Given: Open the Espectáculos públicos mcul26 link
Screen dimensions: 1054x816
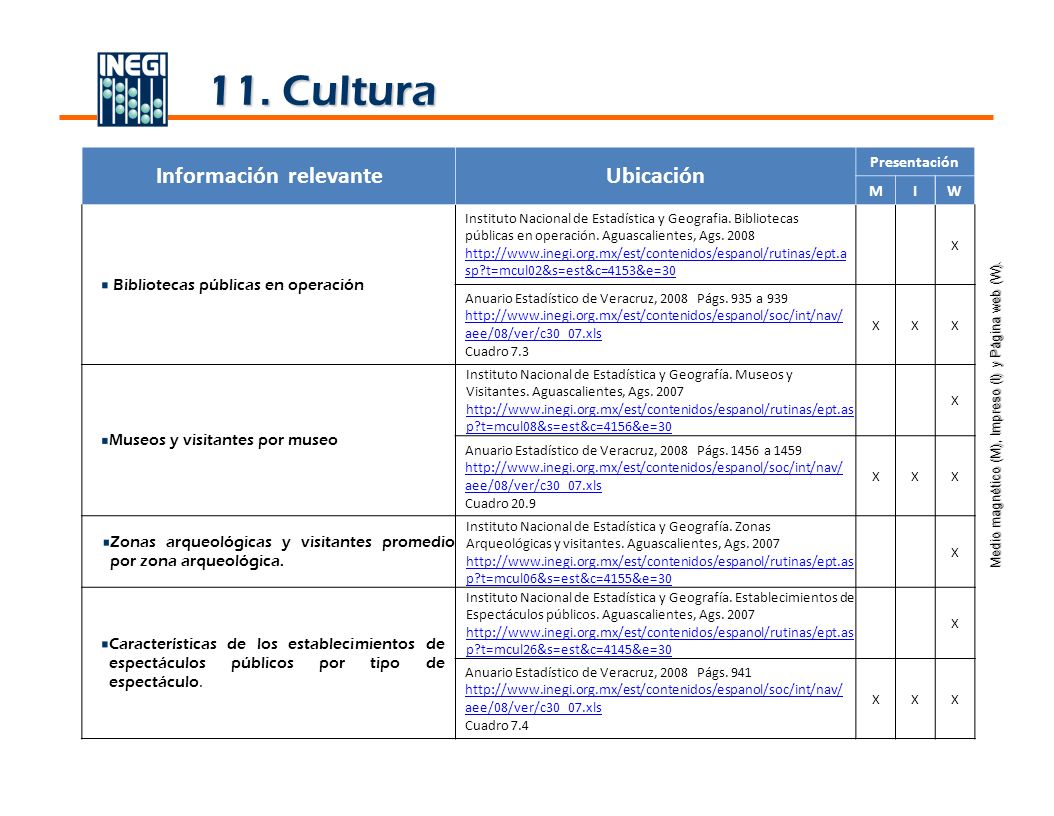Looking at the screenshot, I should (659, 641).
